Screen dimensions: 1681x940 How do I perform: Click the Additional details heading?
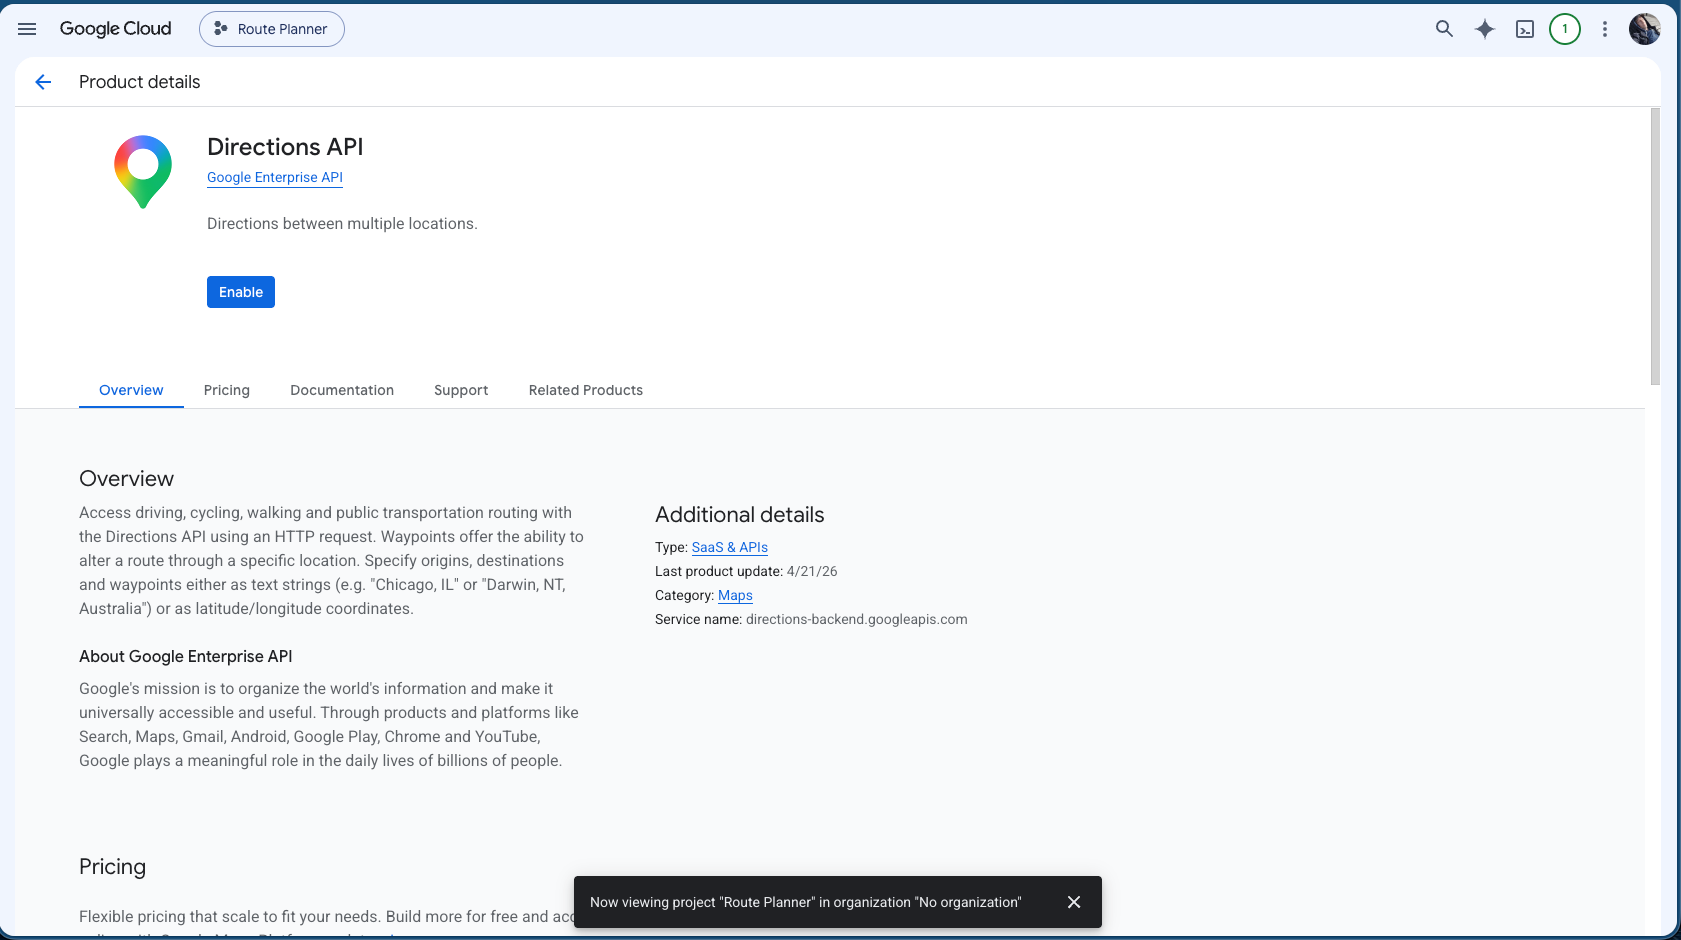740,515
